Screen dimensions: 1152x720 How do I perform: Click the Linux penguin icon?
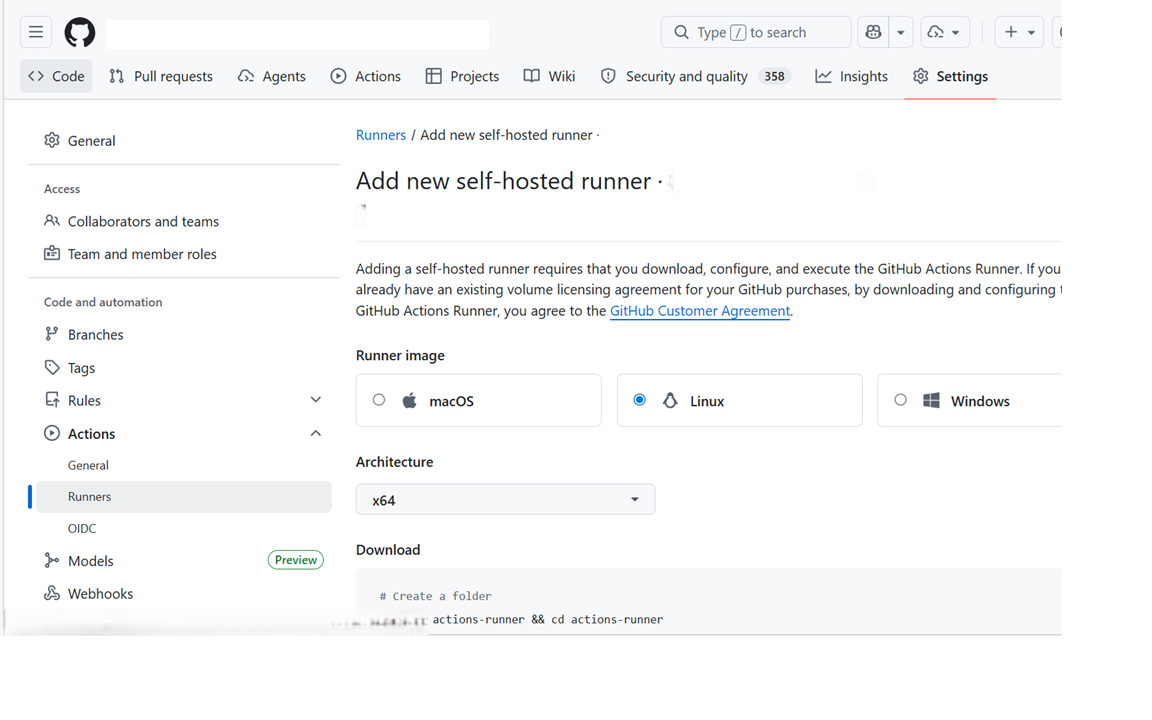coord(670,400)
